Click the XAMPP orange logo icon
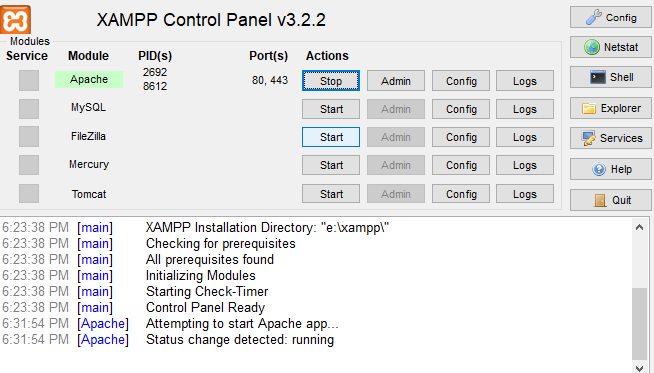This screenshot has height=373, width=654. click(15, 20)
